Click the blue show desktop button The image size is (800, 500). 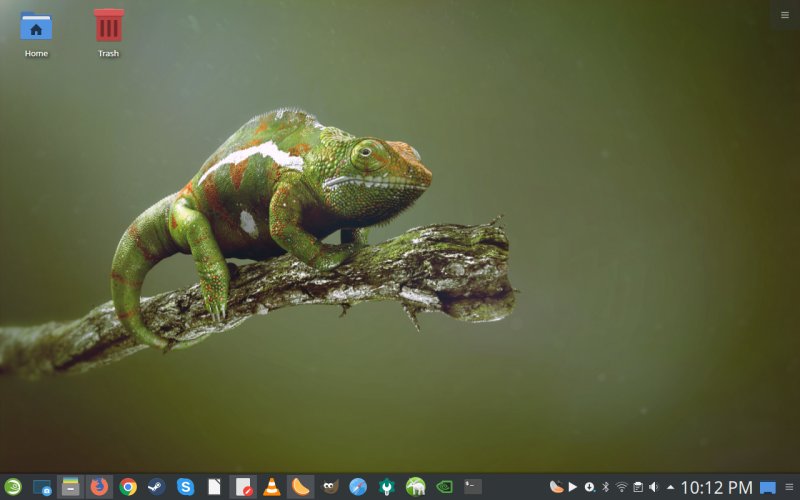(x=768, y=487)
